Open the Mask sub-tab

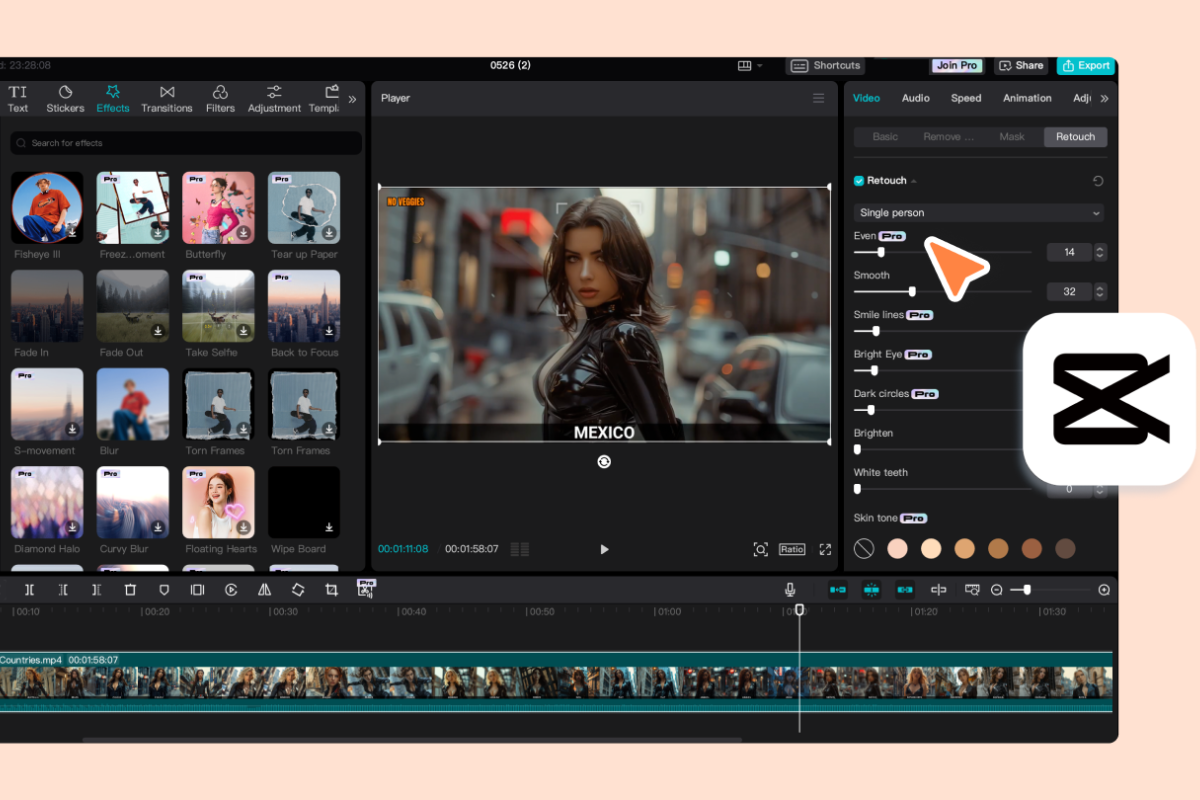1012,137
